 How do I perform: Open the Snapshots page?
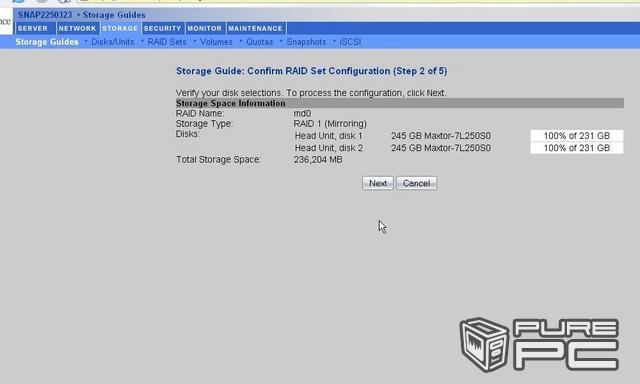coord(306,42)
